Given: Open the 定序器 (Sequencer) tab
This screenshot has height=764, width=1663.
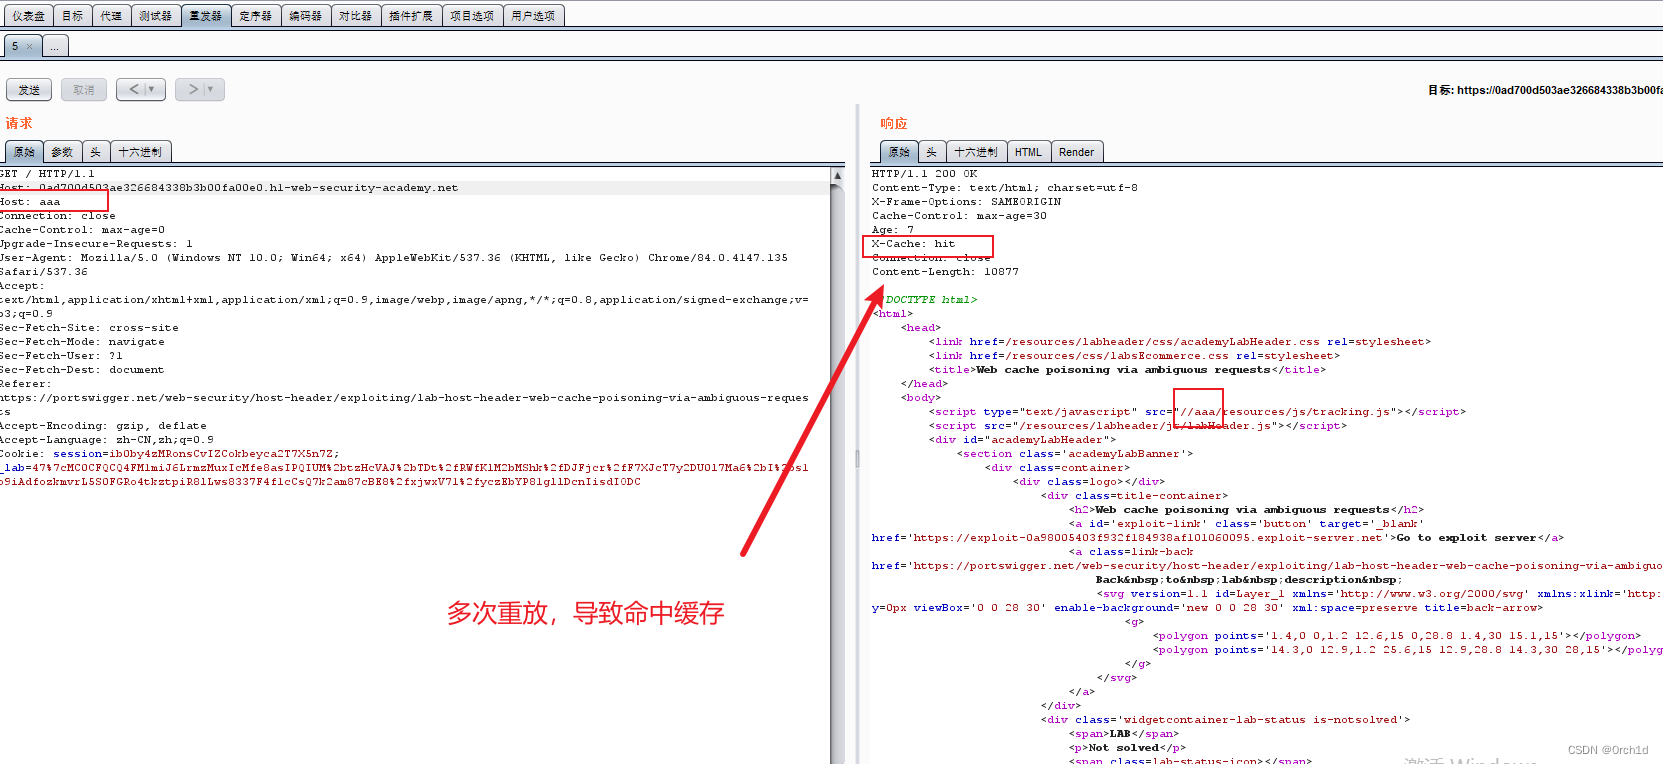Looking at the screenshot, I should pyautogui.click(x=256, y=16).
